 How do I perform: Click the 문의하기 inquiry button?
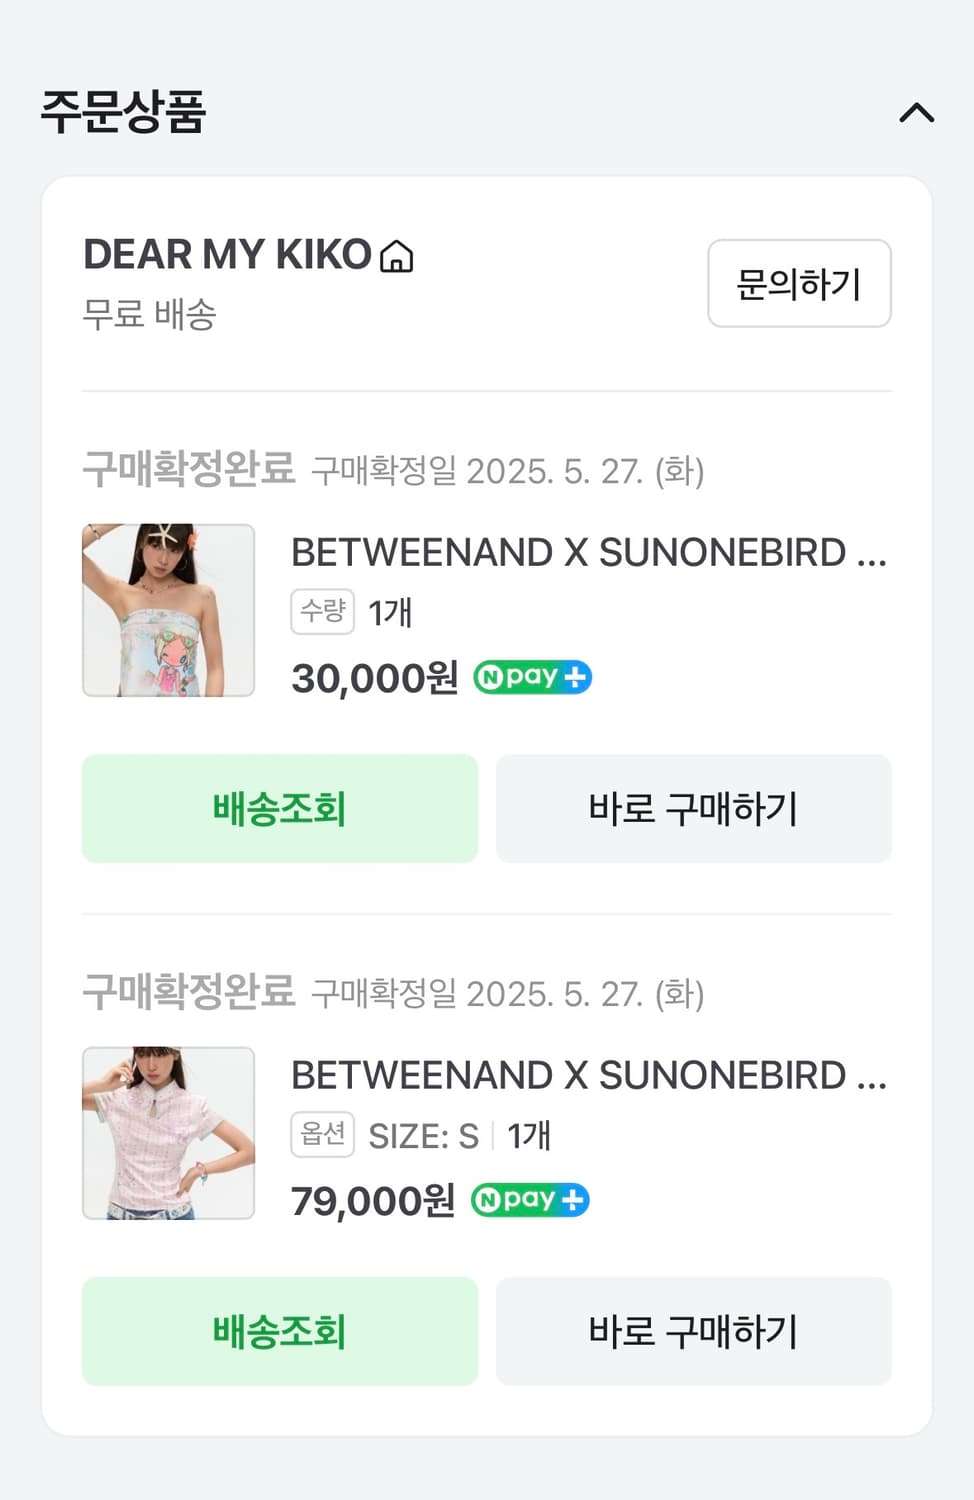(x=798, y=284)
